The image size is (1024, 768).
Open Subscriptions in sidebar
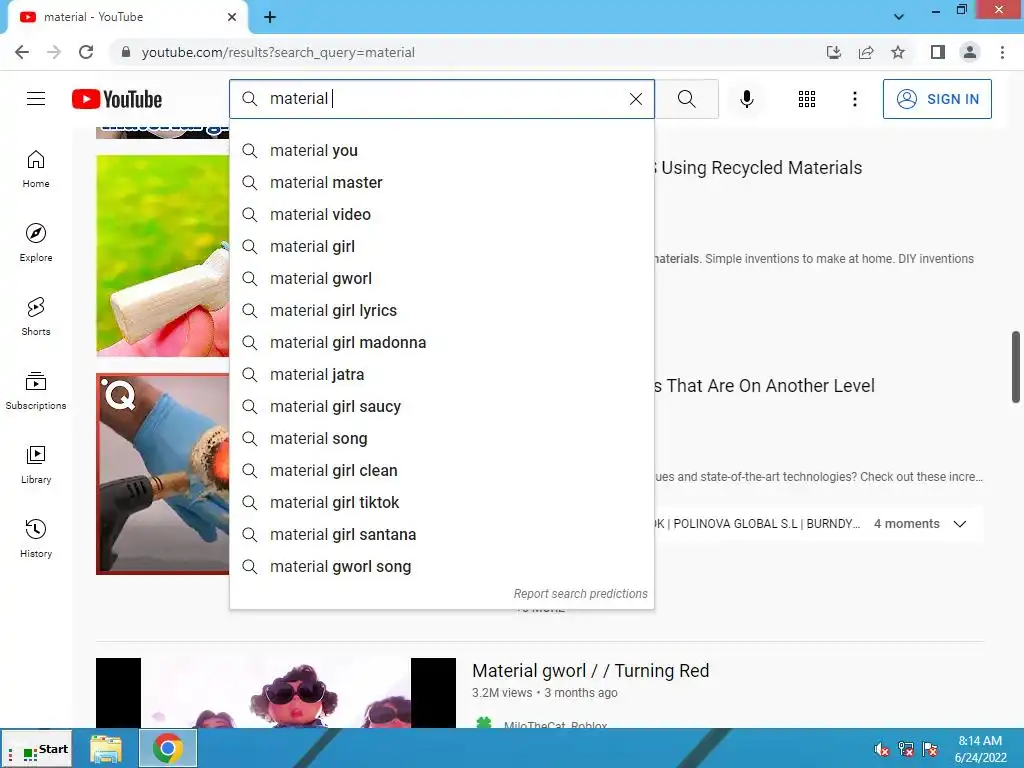[x=36, y=391]
